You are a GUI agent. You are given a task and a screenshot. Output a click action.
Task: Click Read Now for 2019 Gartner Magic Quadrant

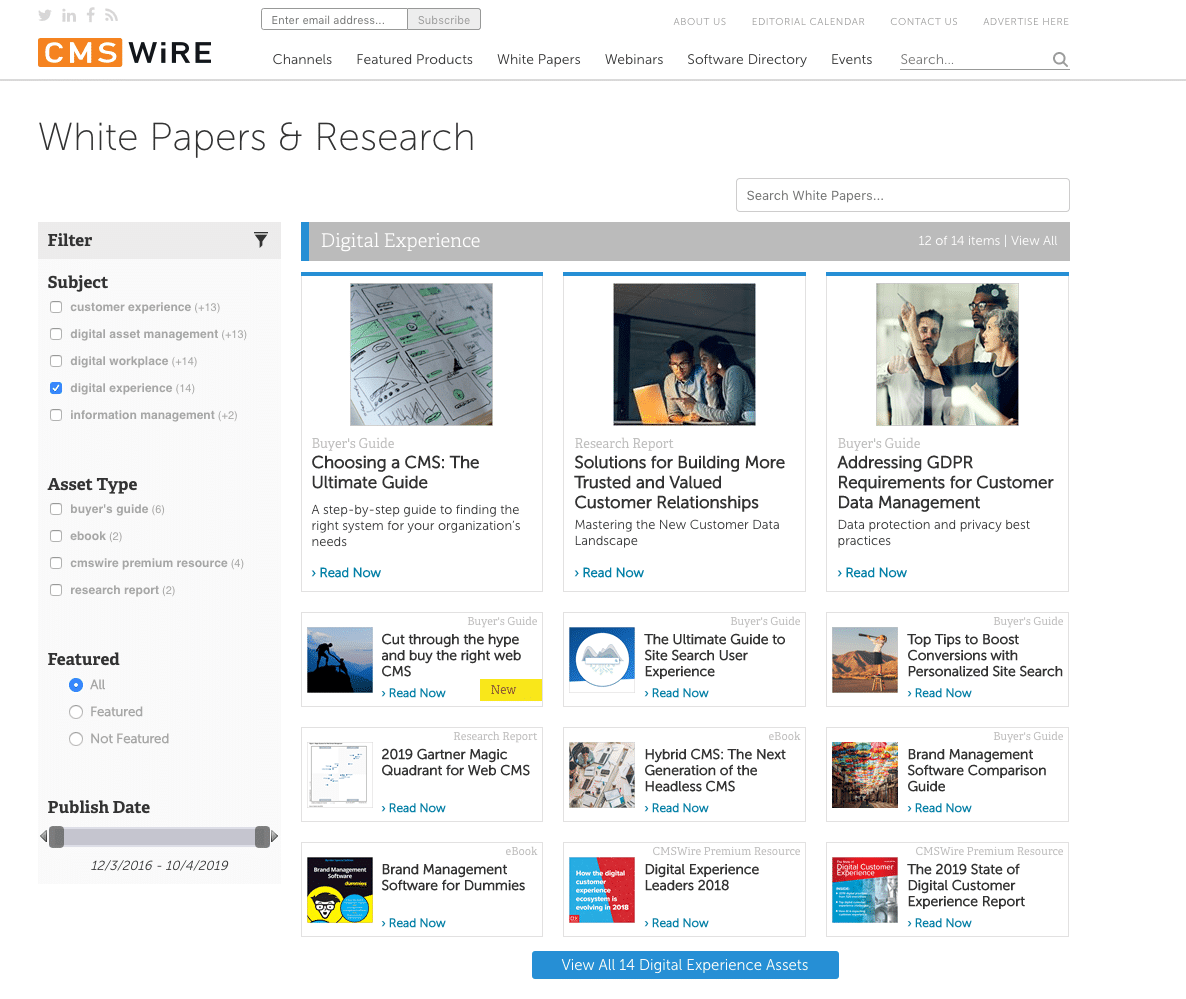point(414,808)
